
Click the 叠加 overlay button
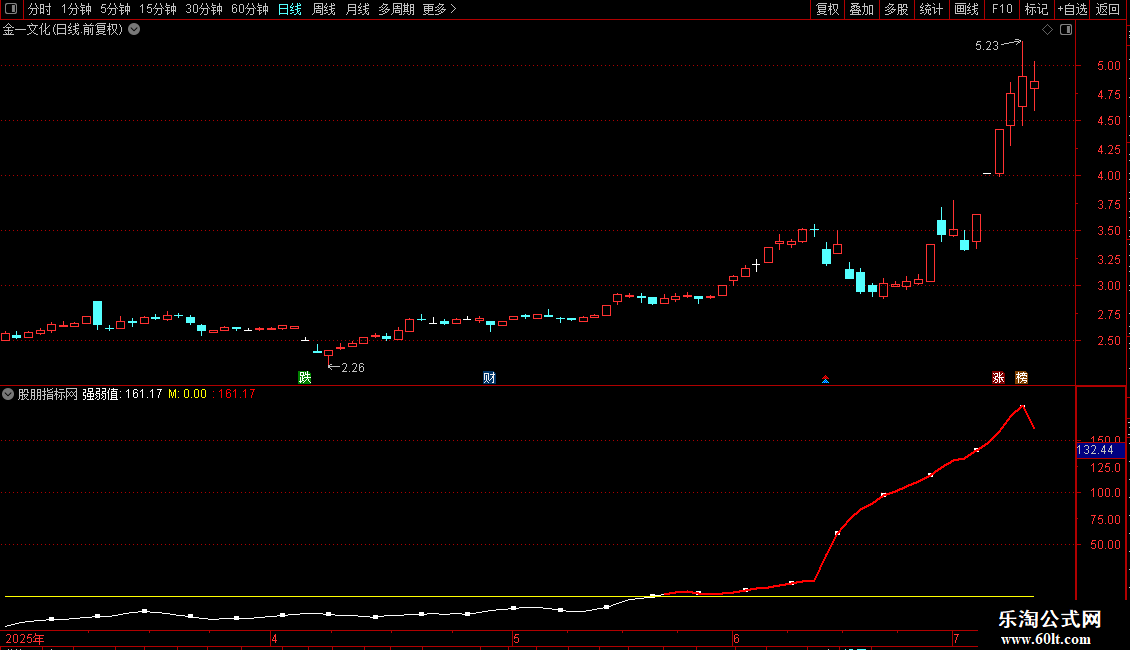pos(862,9)
